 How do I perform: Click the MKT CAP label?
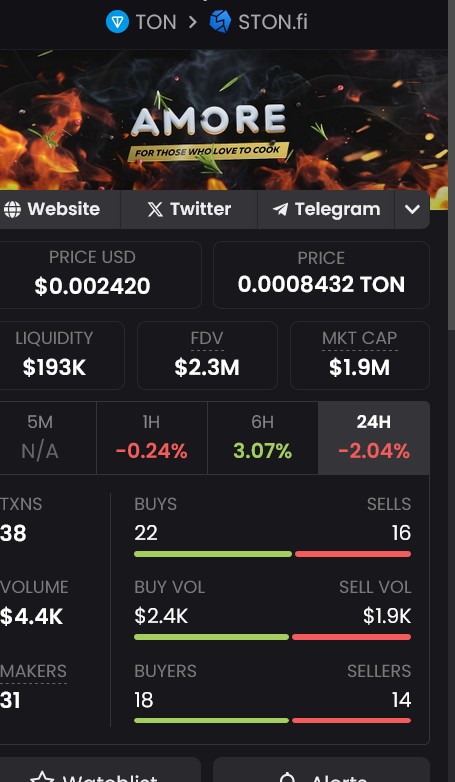pyautogui.click(x=359, y=339)
